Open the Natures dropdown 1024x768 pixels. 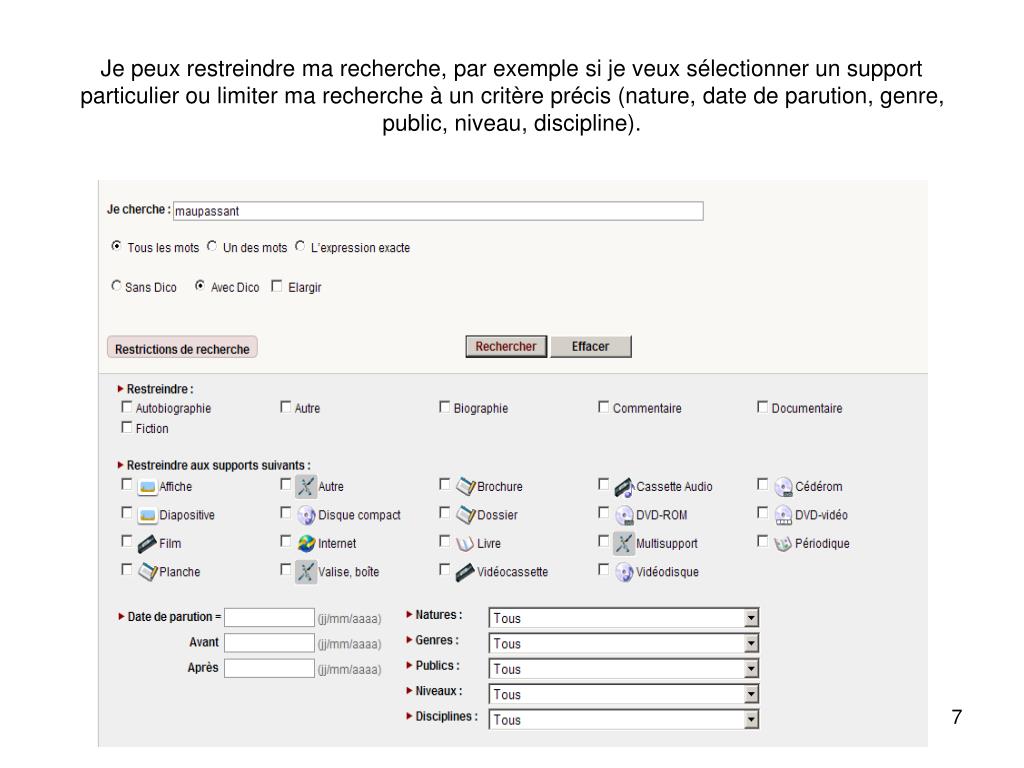coord(624,618)
